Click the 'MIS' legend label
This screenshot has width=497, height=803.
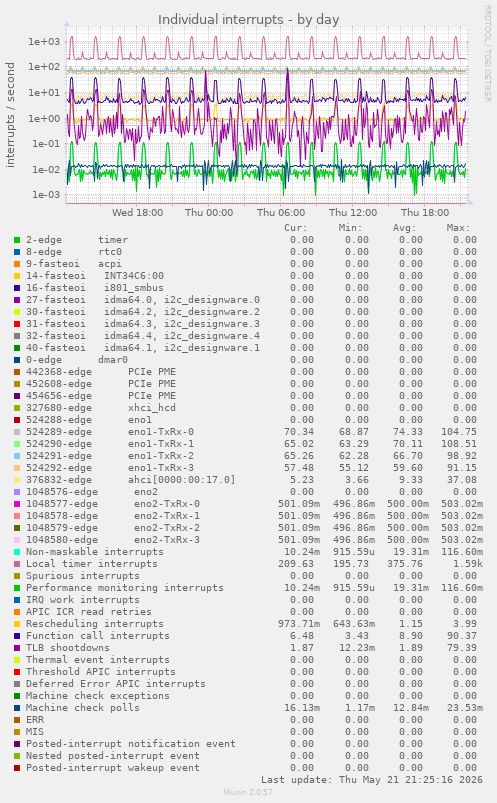tap(35, 732)
